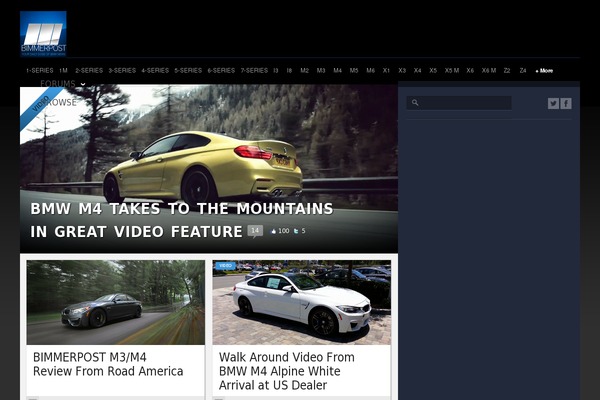Click the VIDEO ribbon on the featured image
Image resolution: width=600 pixels, height=400 pixels.
pos(41,104)
